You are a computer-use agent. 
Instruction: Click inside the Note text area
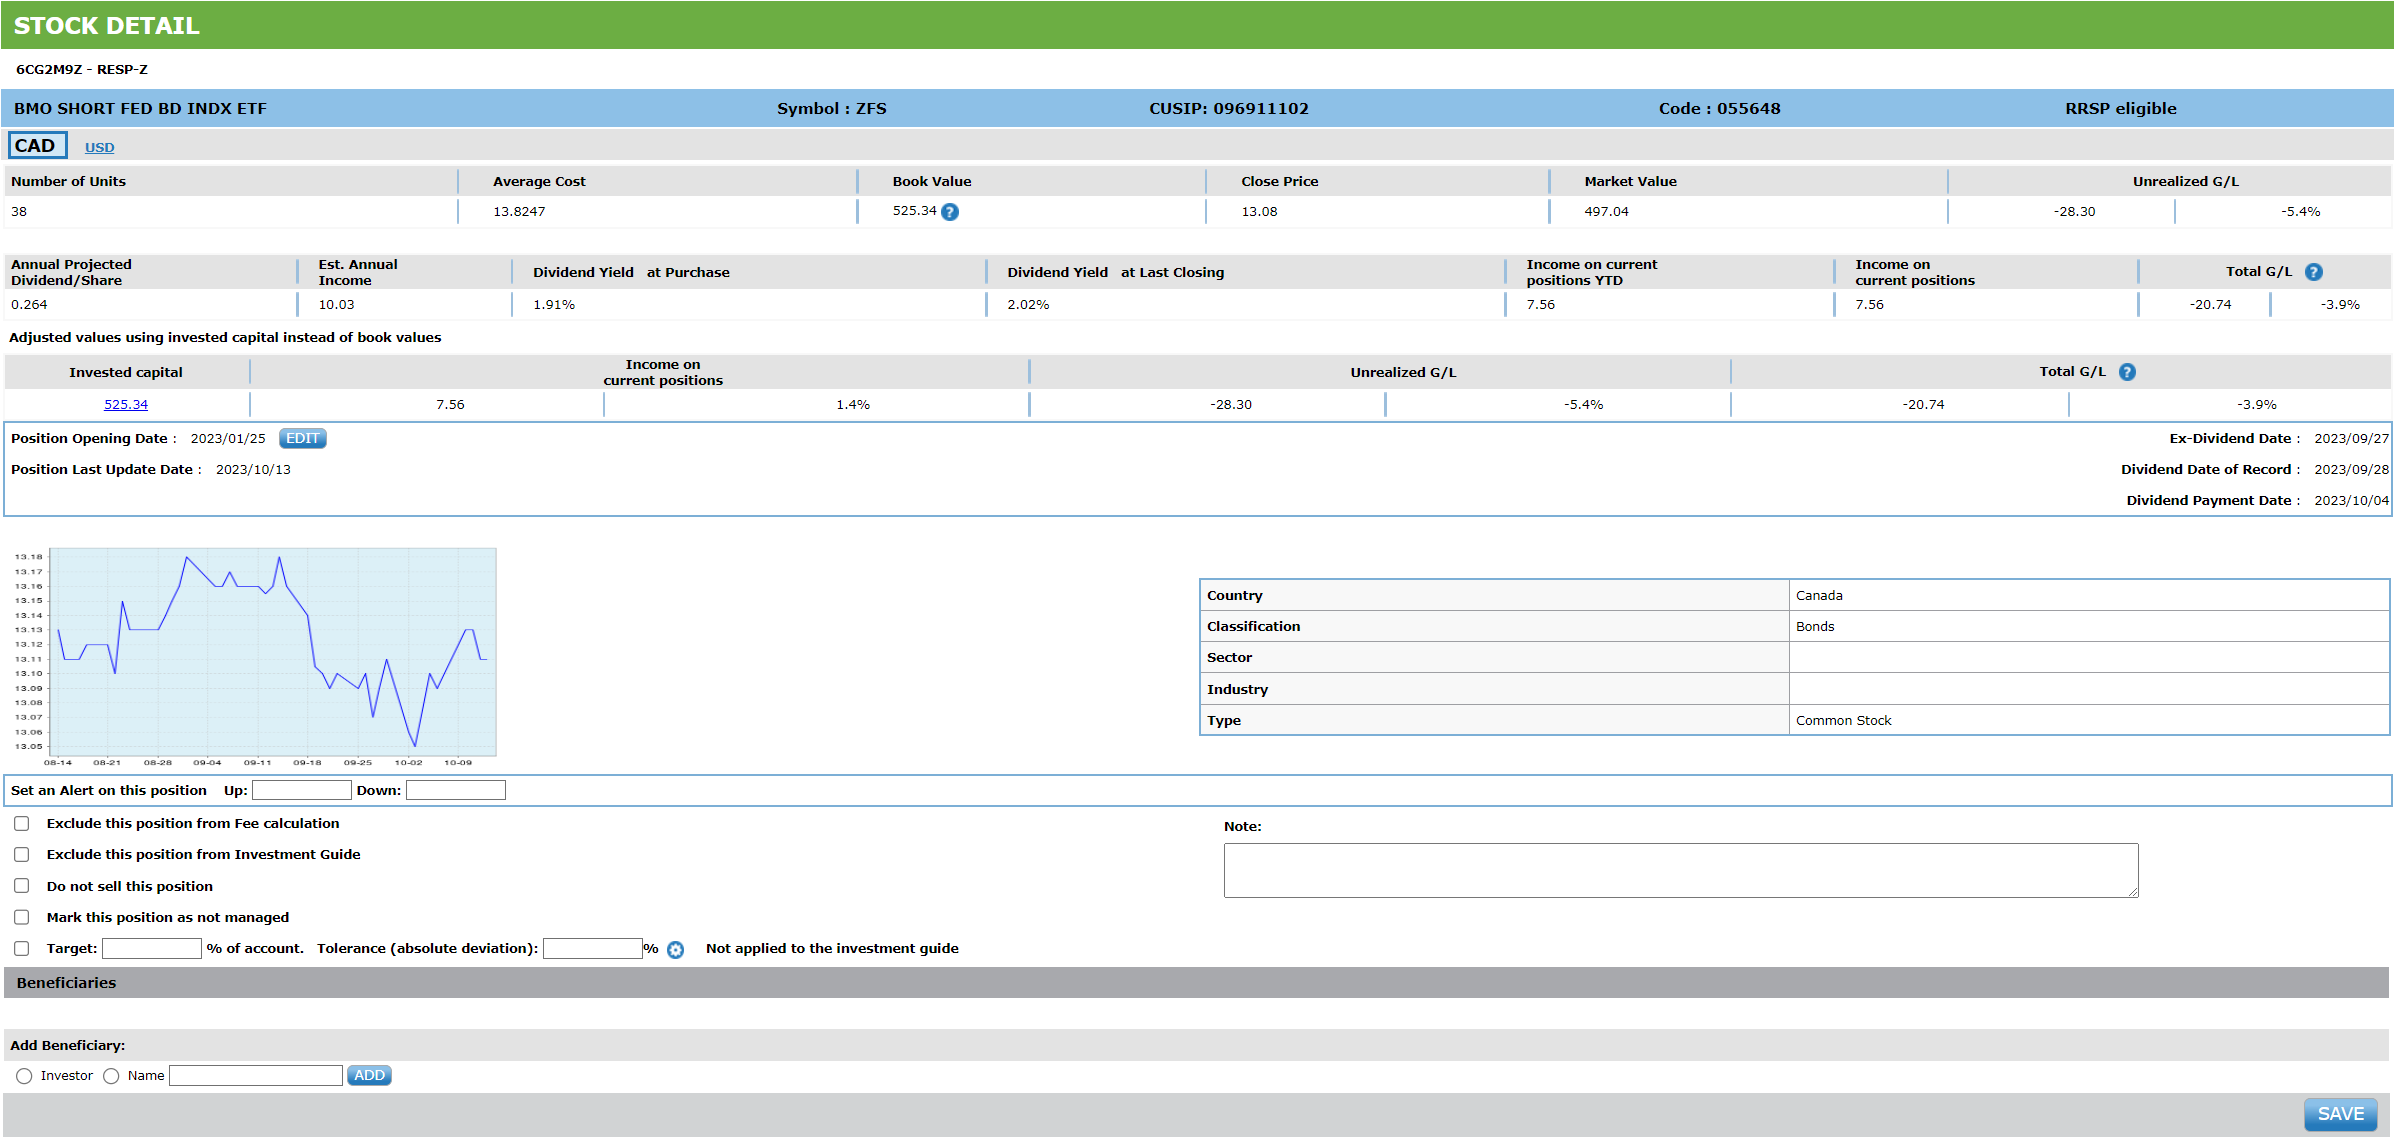pos(1680,871)
